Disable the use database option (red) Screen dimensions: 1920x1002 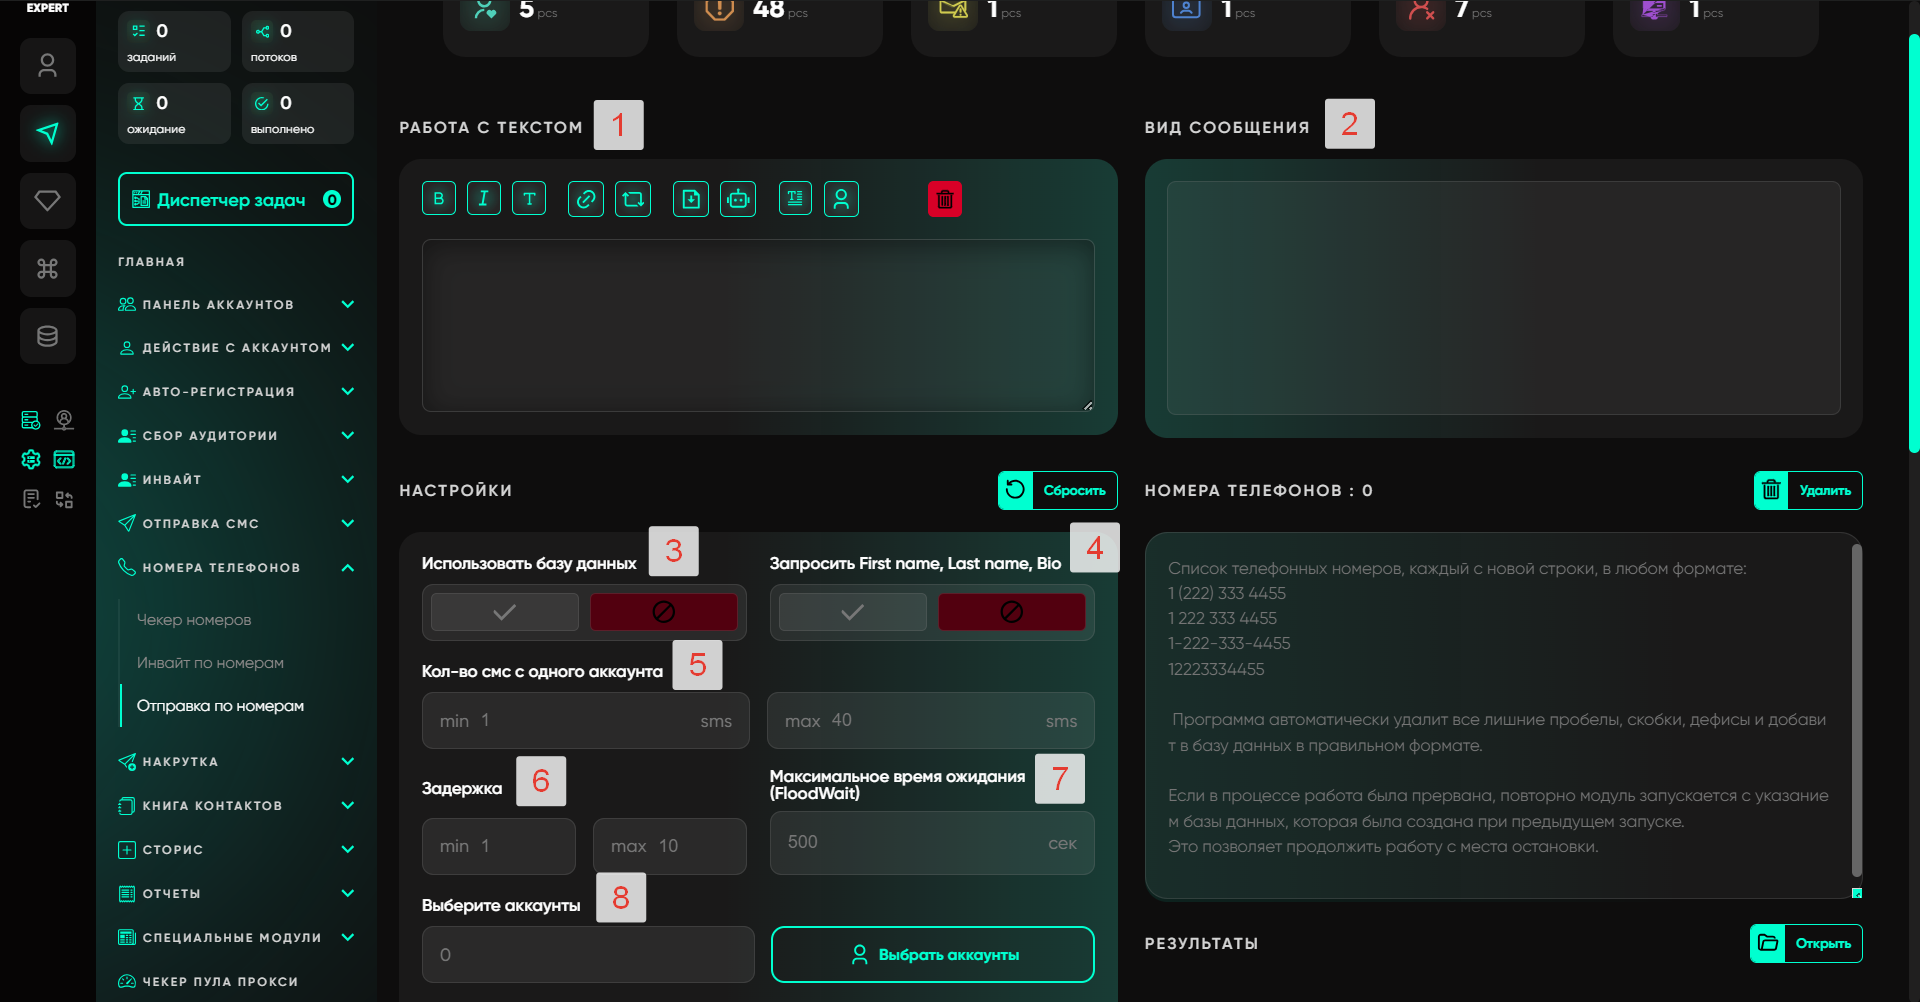click(x=663, y=612)
